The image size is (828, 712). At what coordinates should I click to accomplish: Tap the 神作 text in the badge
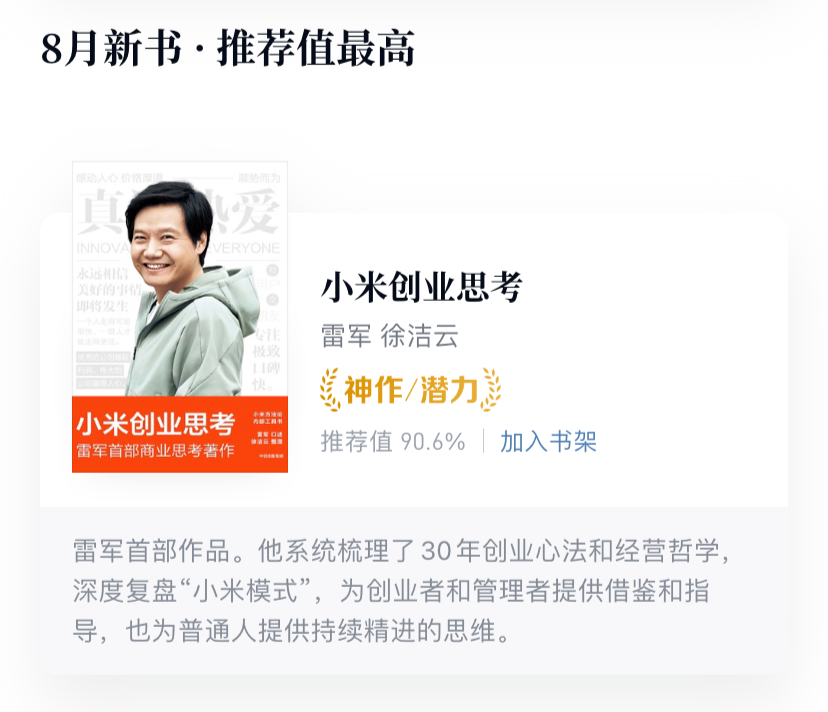click(373, 390)
